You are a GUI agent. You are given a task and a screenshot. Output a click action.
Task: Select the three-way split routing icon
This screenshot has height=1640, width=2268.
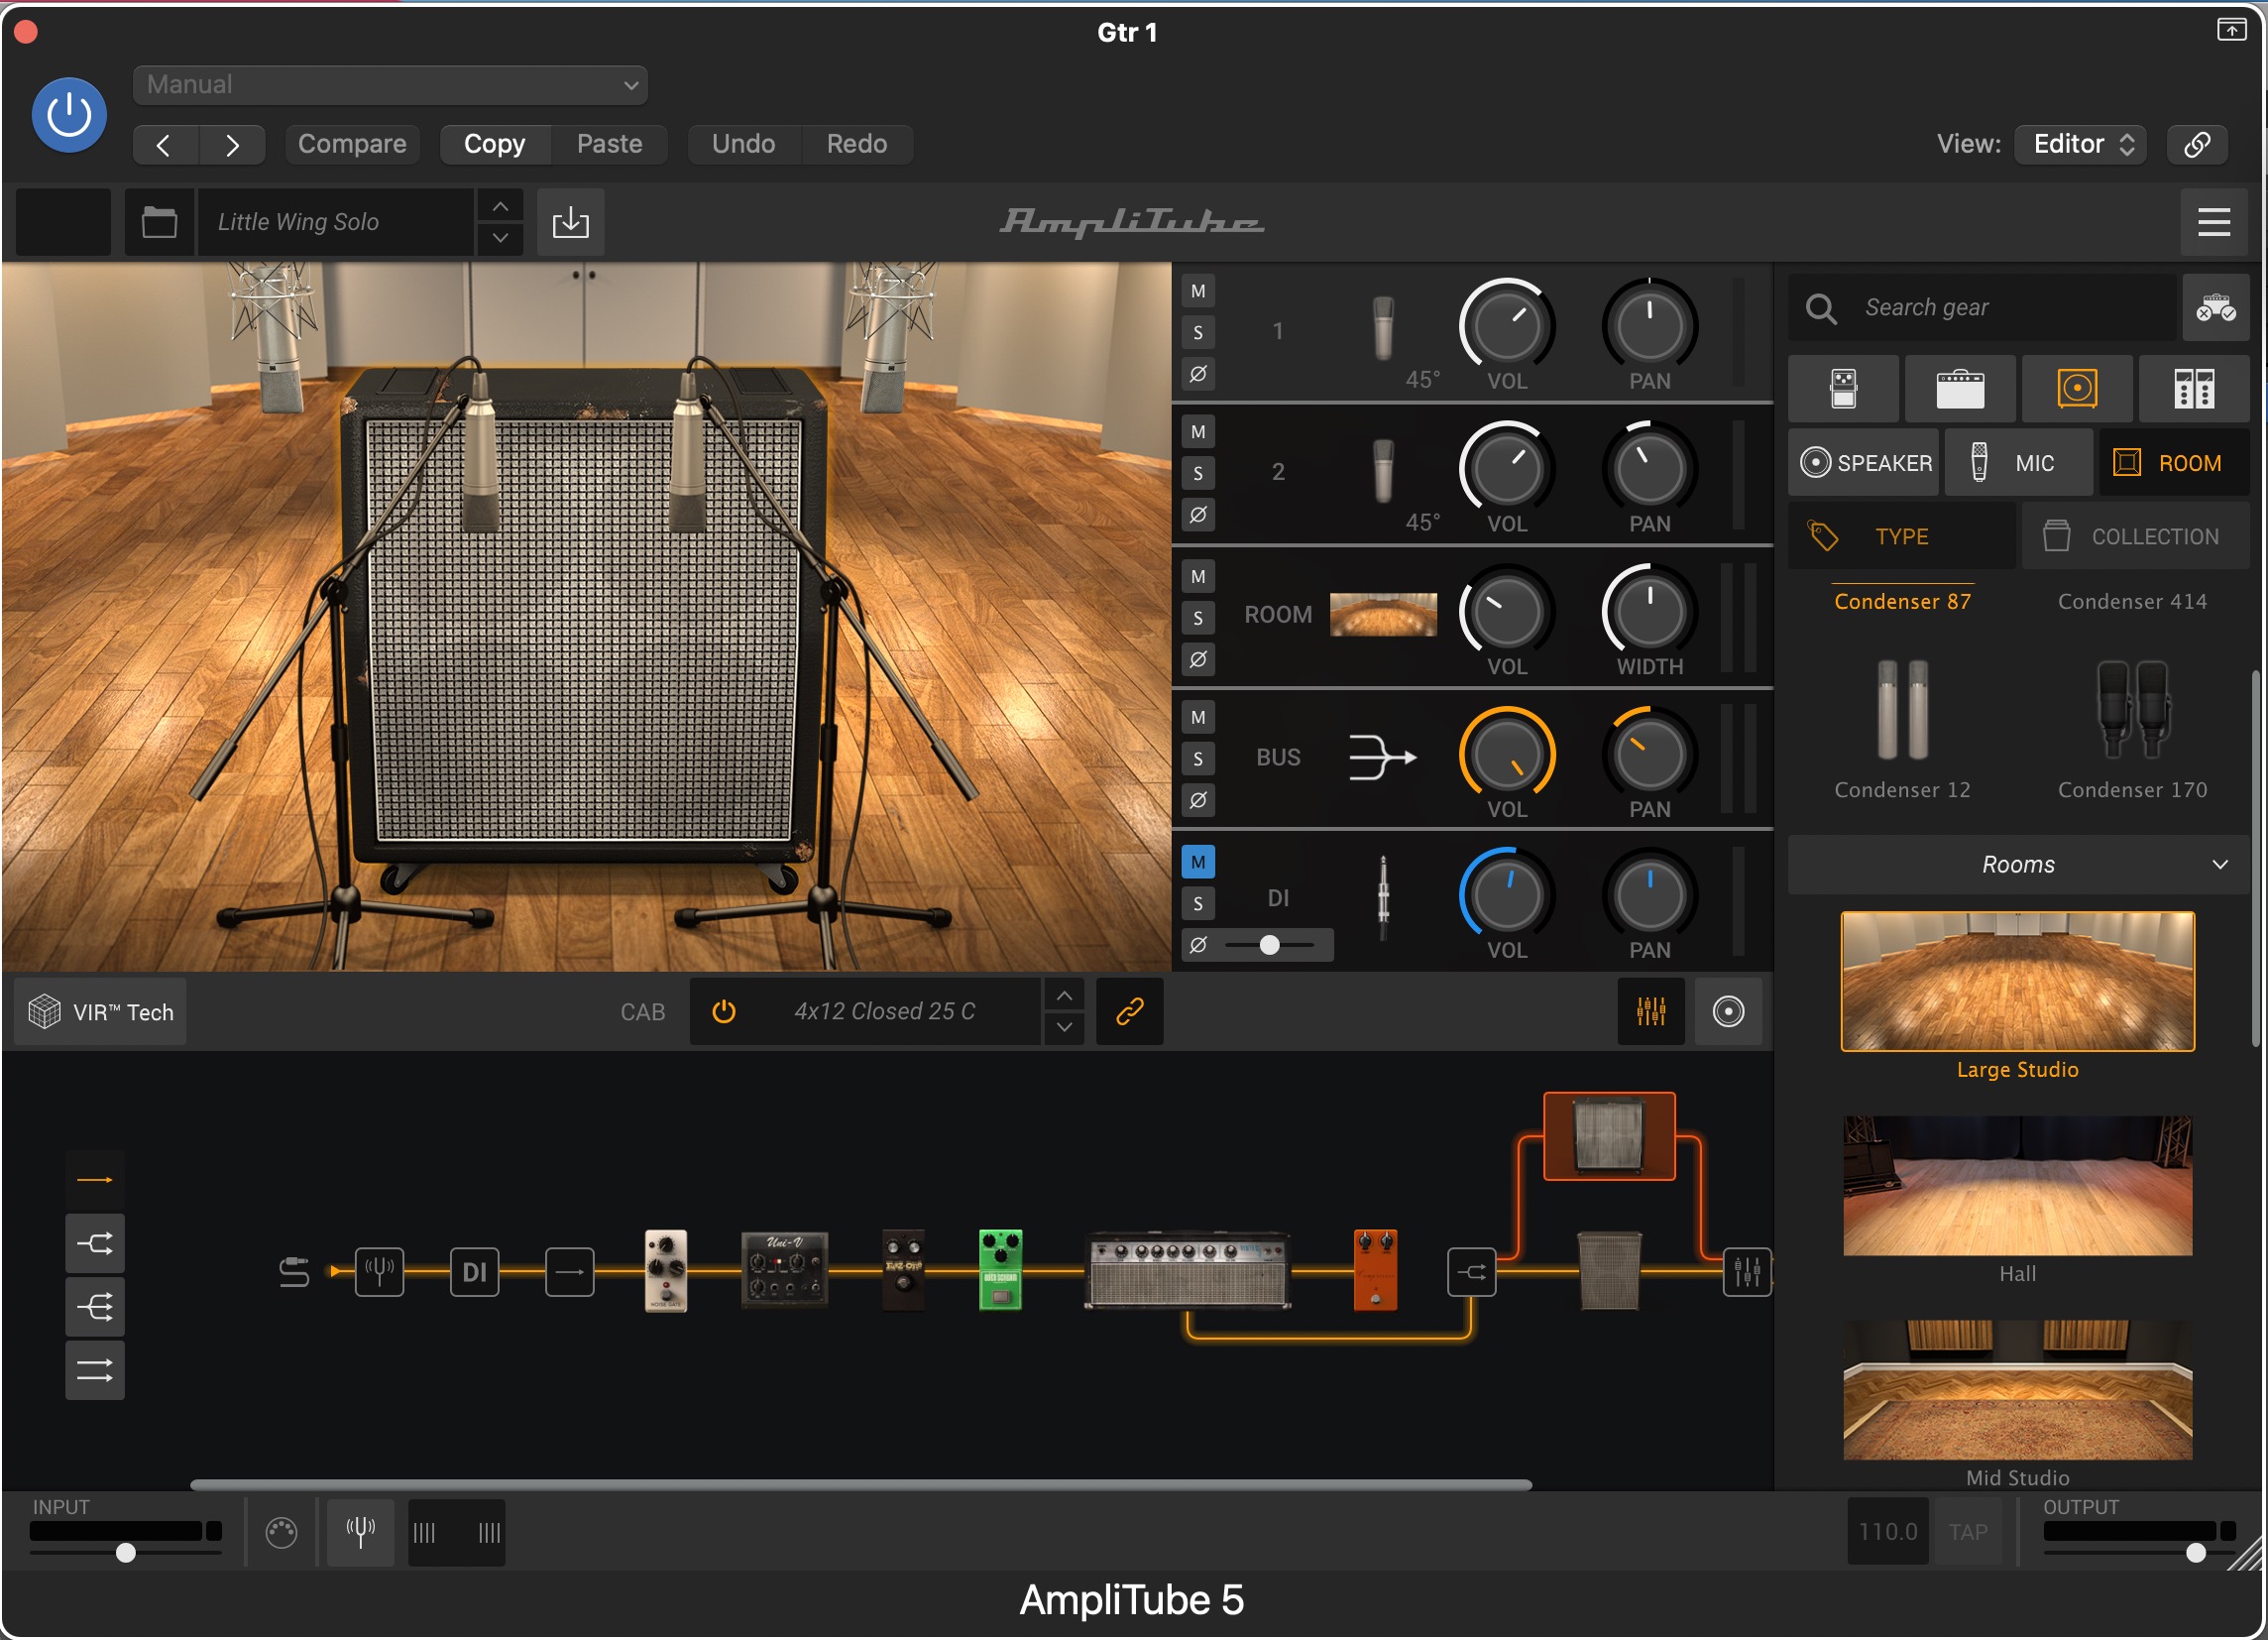tap(95, 1306)
